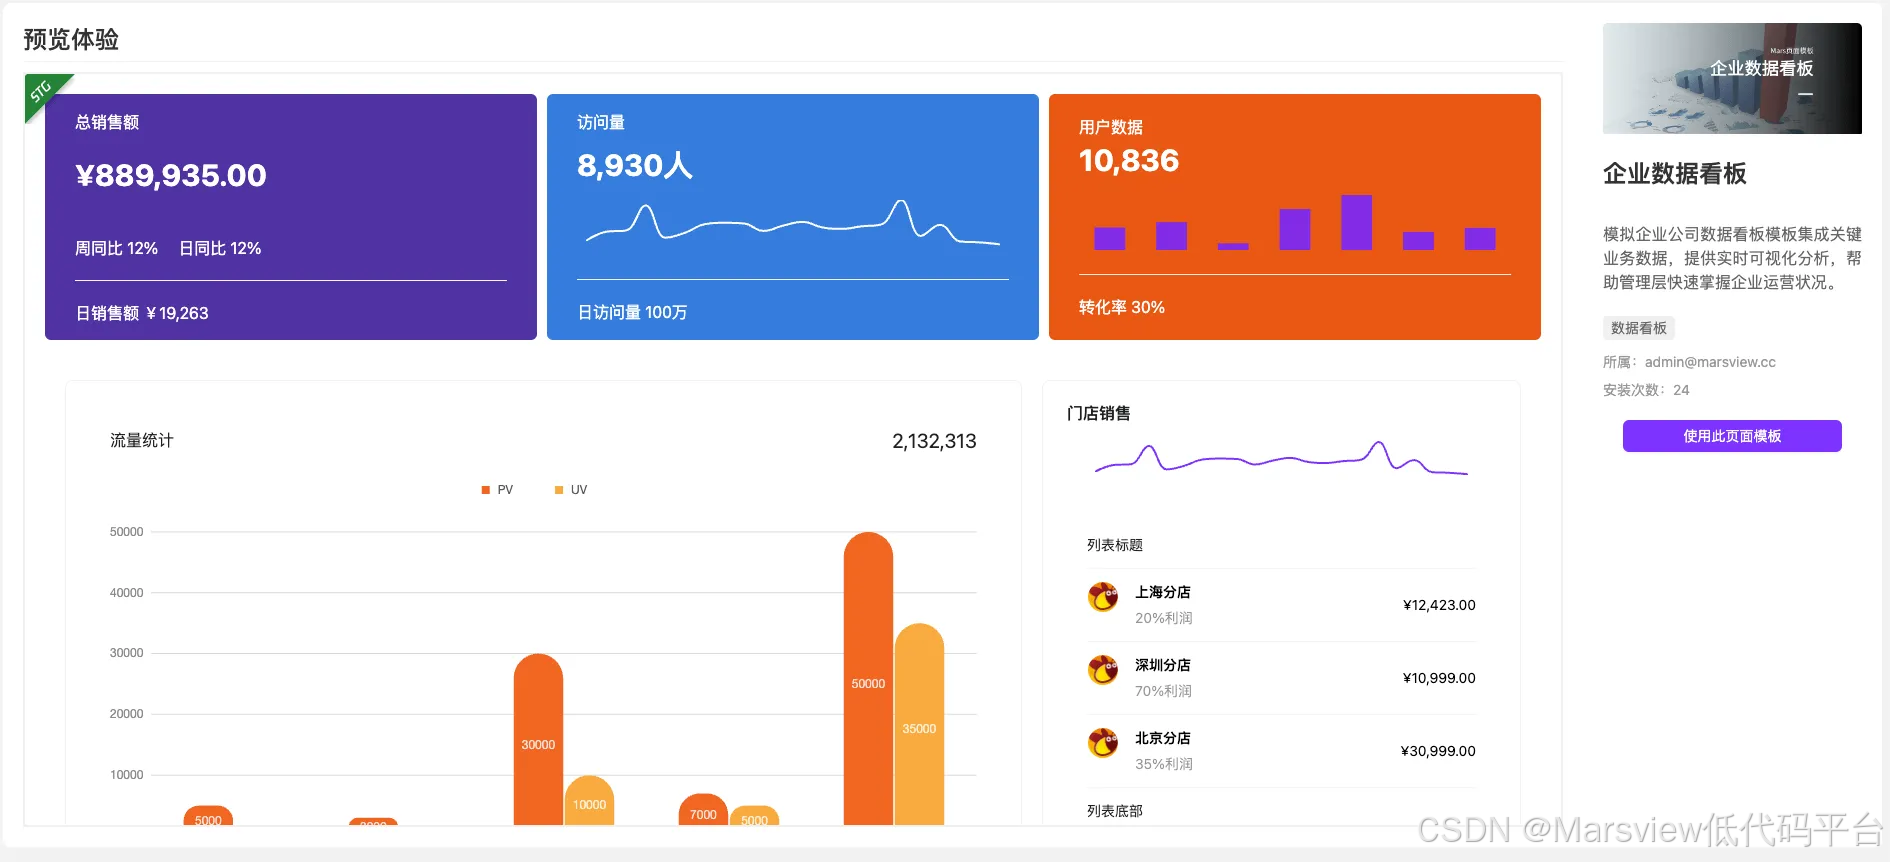Click the 企业数据看板 template title heading
The image size is (1890, 862).
1675,174
